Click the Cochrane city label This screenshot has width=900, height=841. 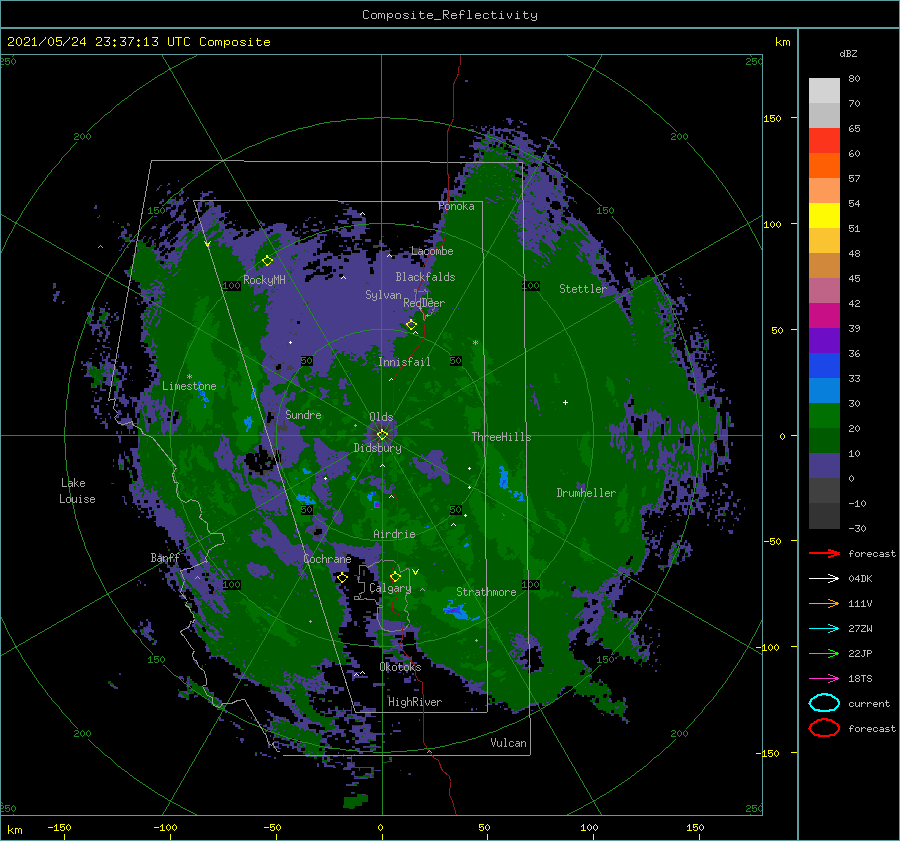pos(327,559)
